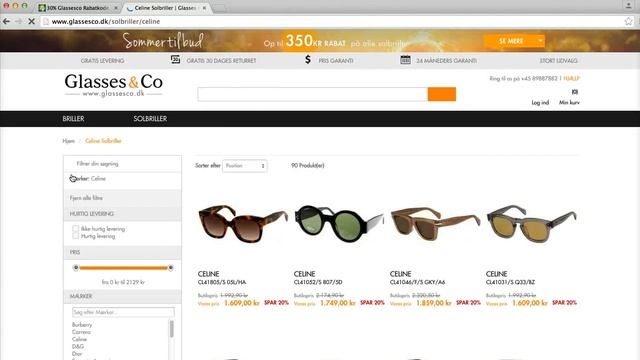Click price 1.749,00 kr

[x=338, y=303]
